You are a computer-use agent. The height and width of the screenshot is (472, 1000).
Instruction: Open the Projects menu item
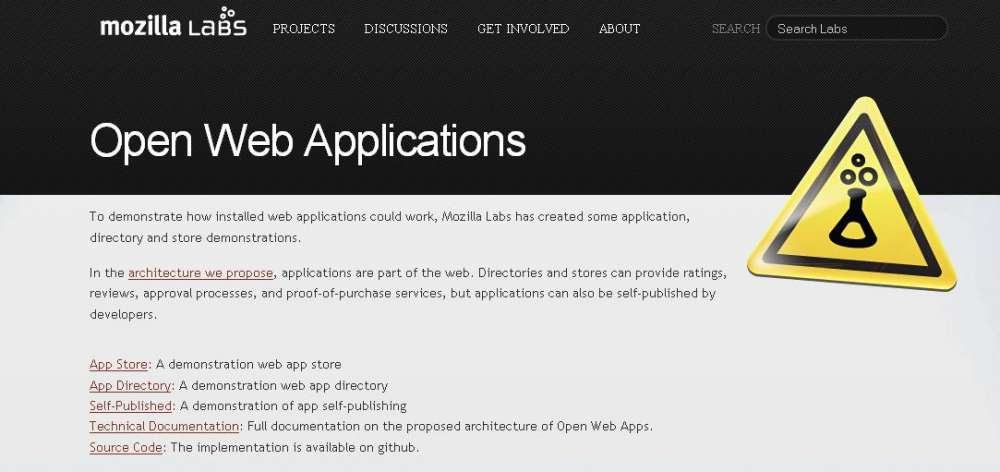point(304,29)
